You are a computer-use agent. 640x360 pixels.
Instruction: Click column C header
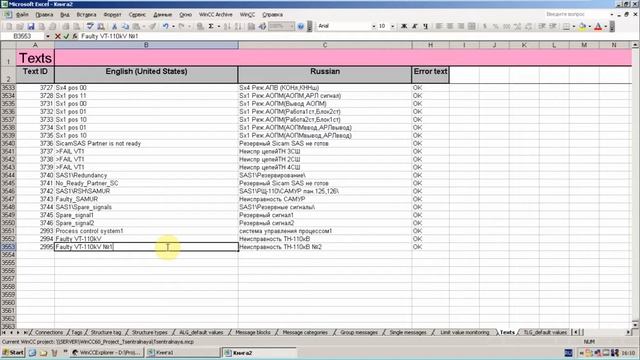(x=325, y=45)
